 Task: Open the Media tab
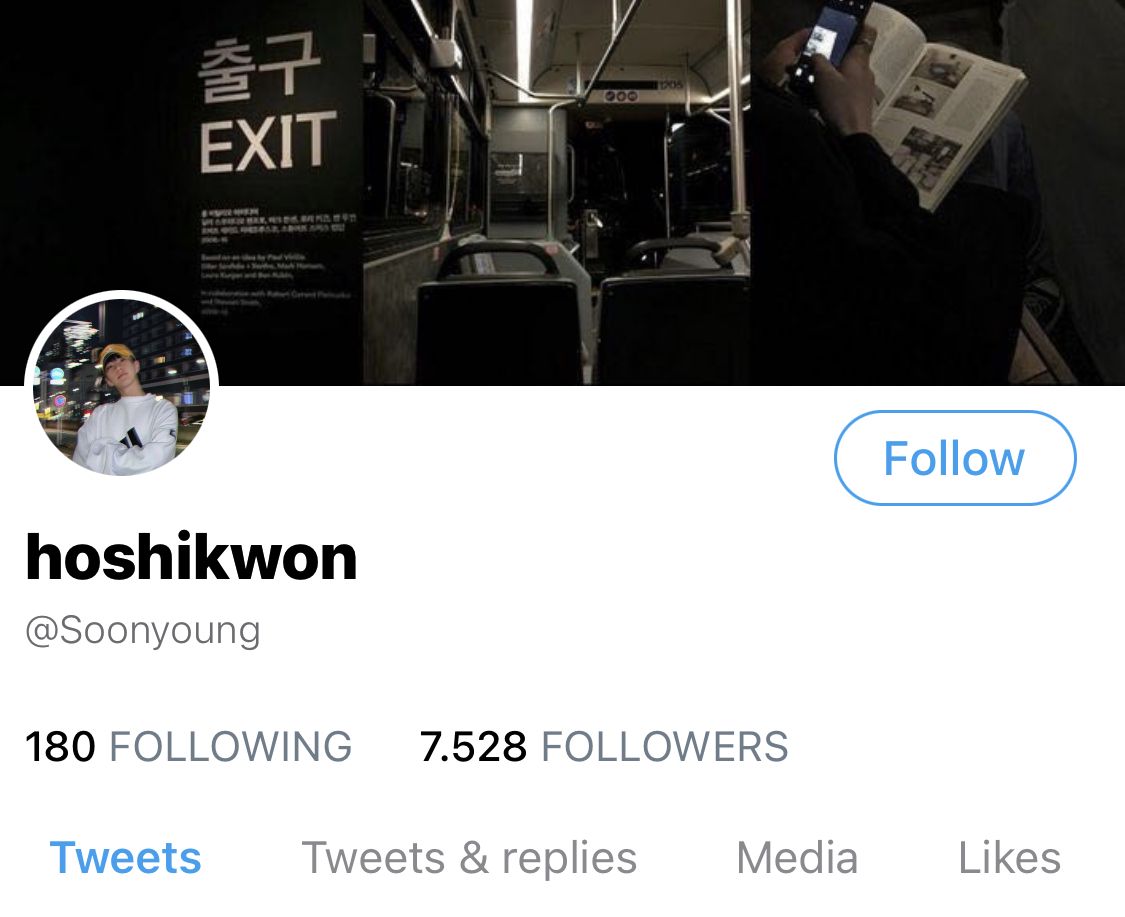pyautogui.click(x=797, y=857)
